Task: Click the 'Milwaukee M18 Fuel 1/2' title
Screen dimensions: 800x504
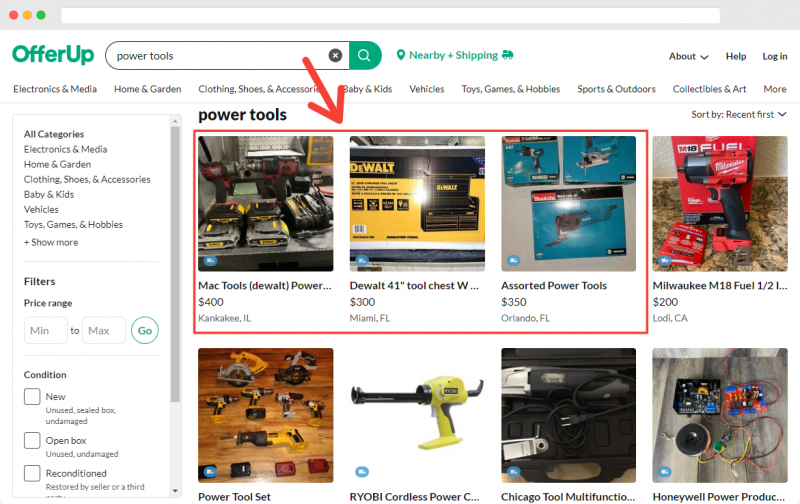Action: coord(719,286)
